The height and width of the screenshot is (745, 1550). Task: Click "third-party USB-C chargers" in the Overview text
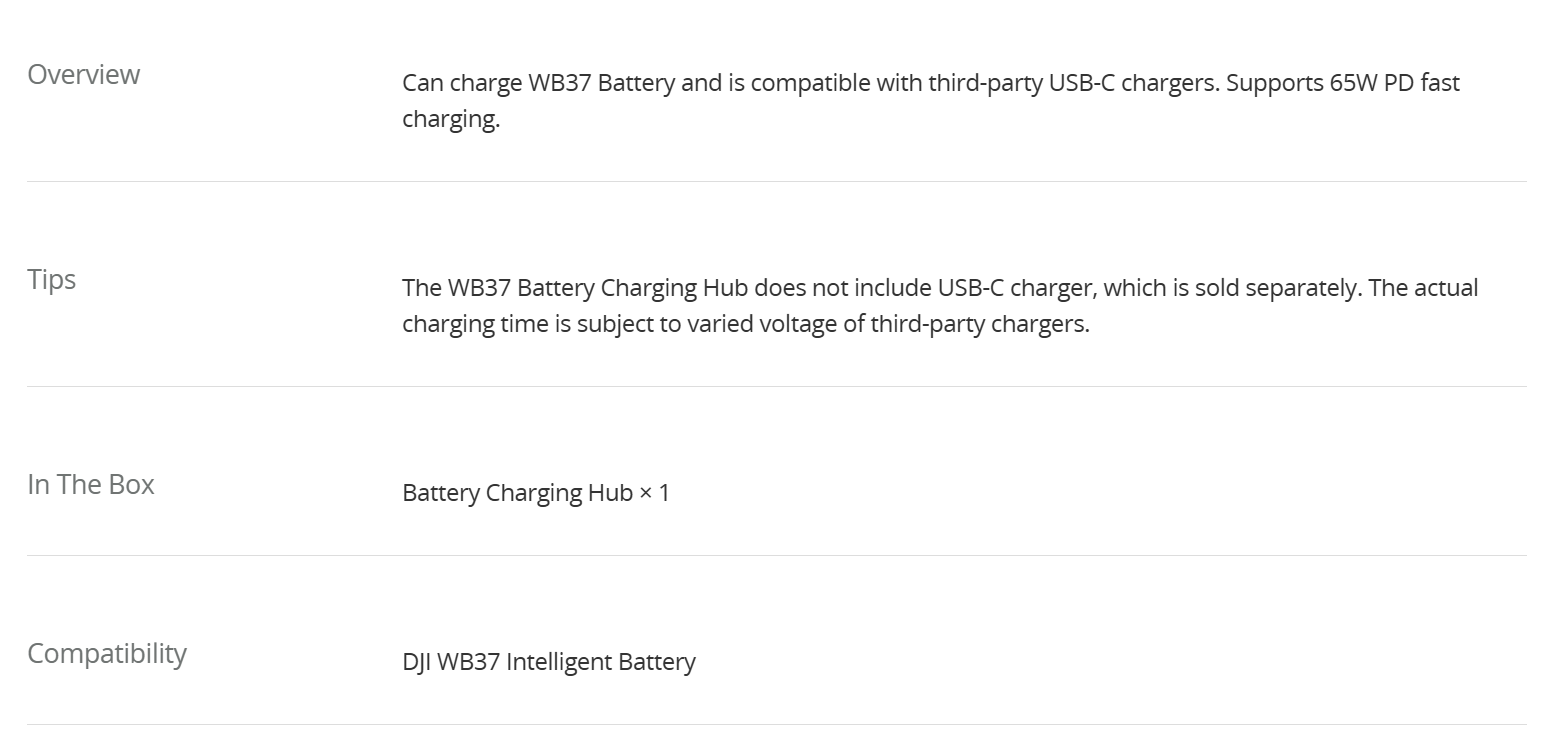pyautogui.click(x=1073, y=83)
